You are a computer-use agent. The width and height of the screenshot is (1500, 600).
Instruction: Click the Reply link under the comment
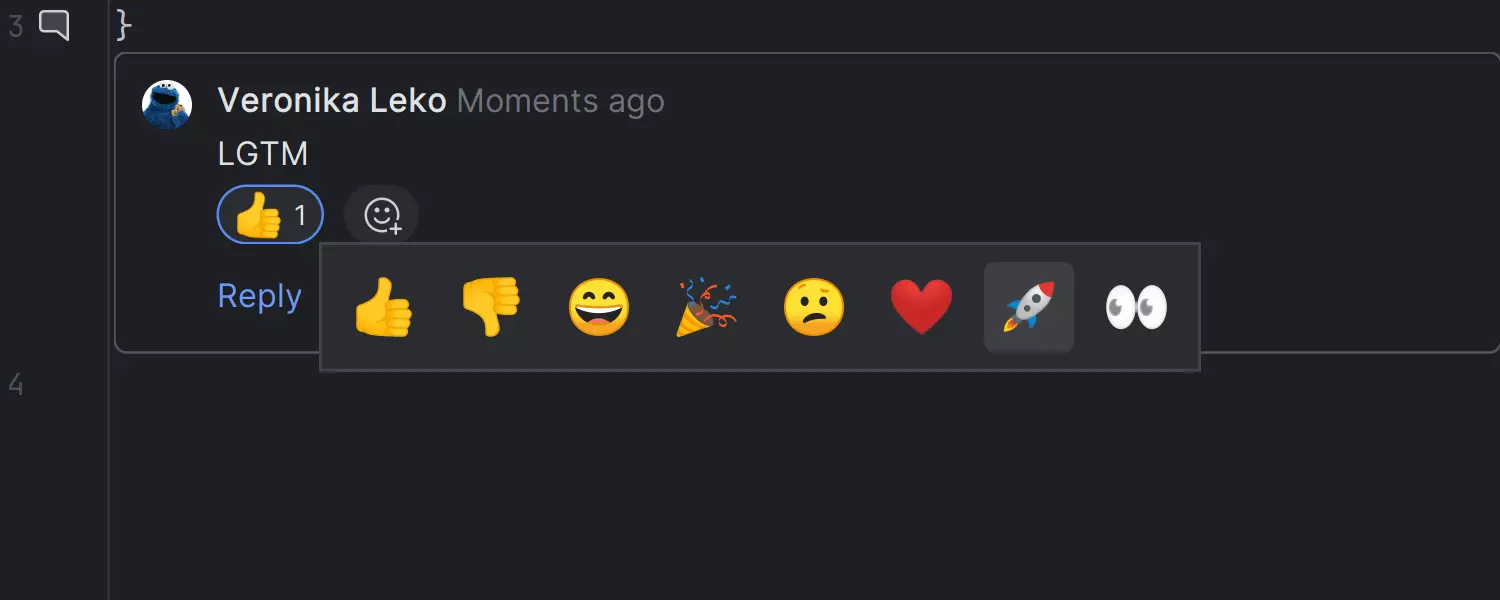259,296
